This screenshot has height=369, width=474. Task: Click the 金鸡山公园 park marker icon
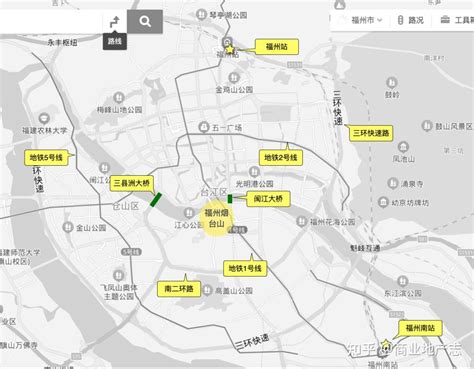click(x=234, y=77)
